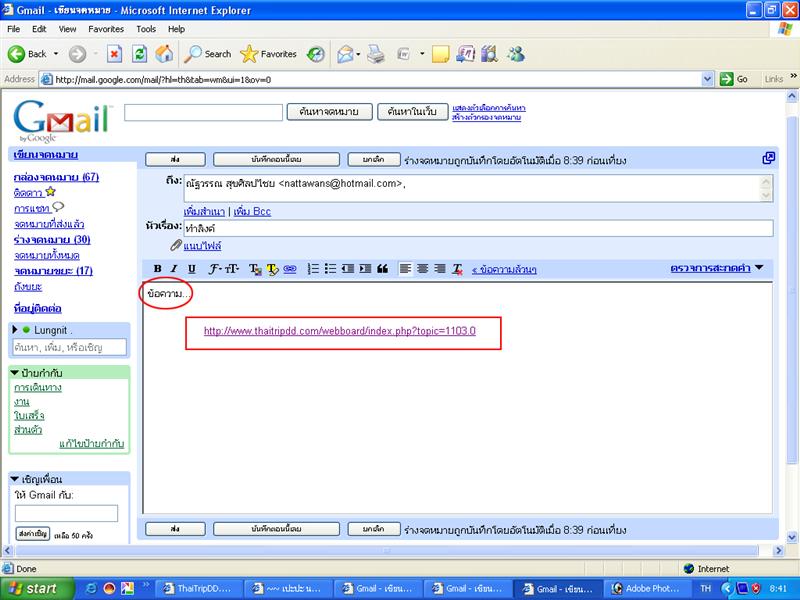800x600 pixels.
Task: Toggle italic text formatting
Action: tap(174, 269)
